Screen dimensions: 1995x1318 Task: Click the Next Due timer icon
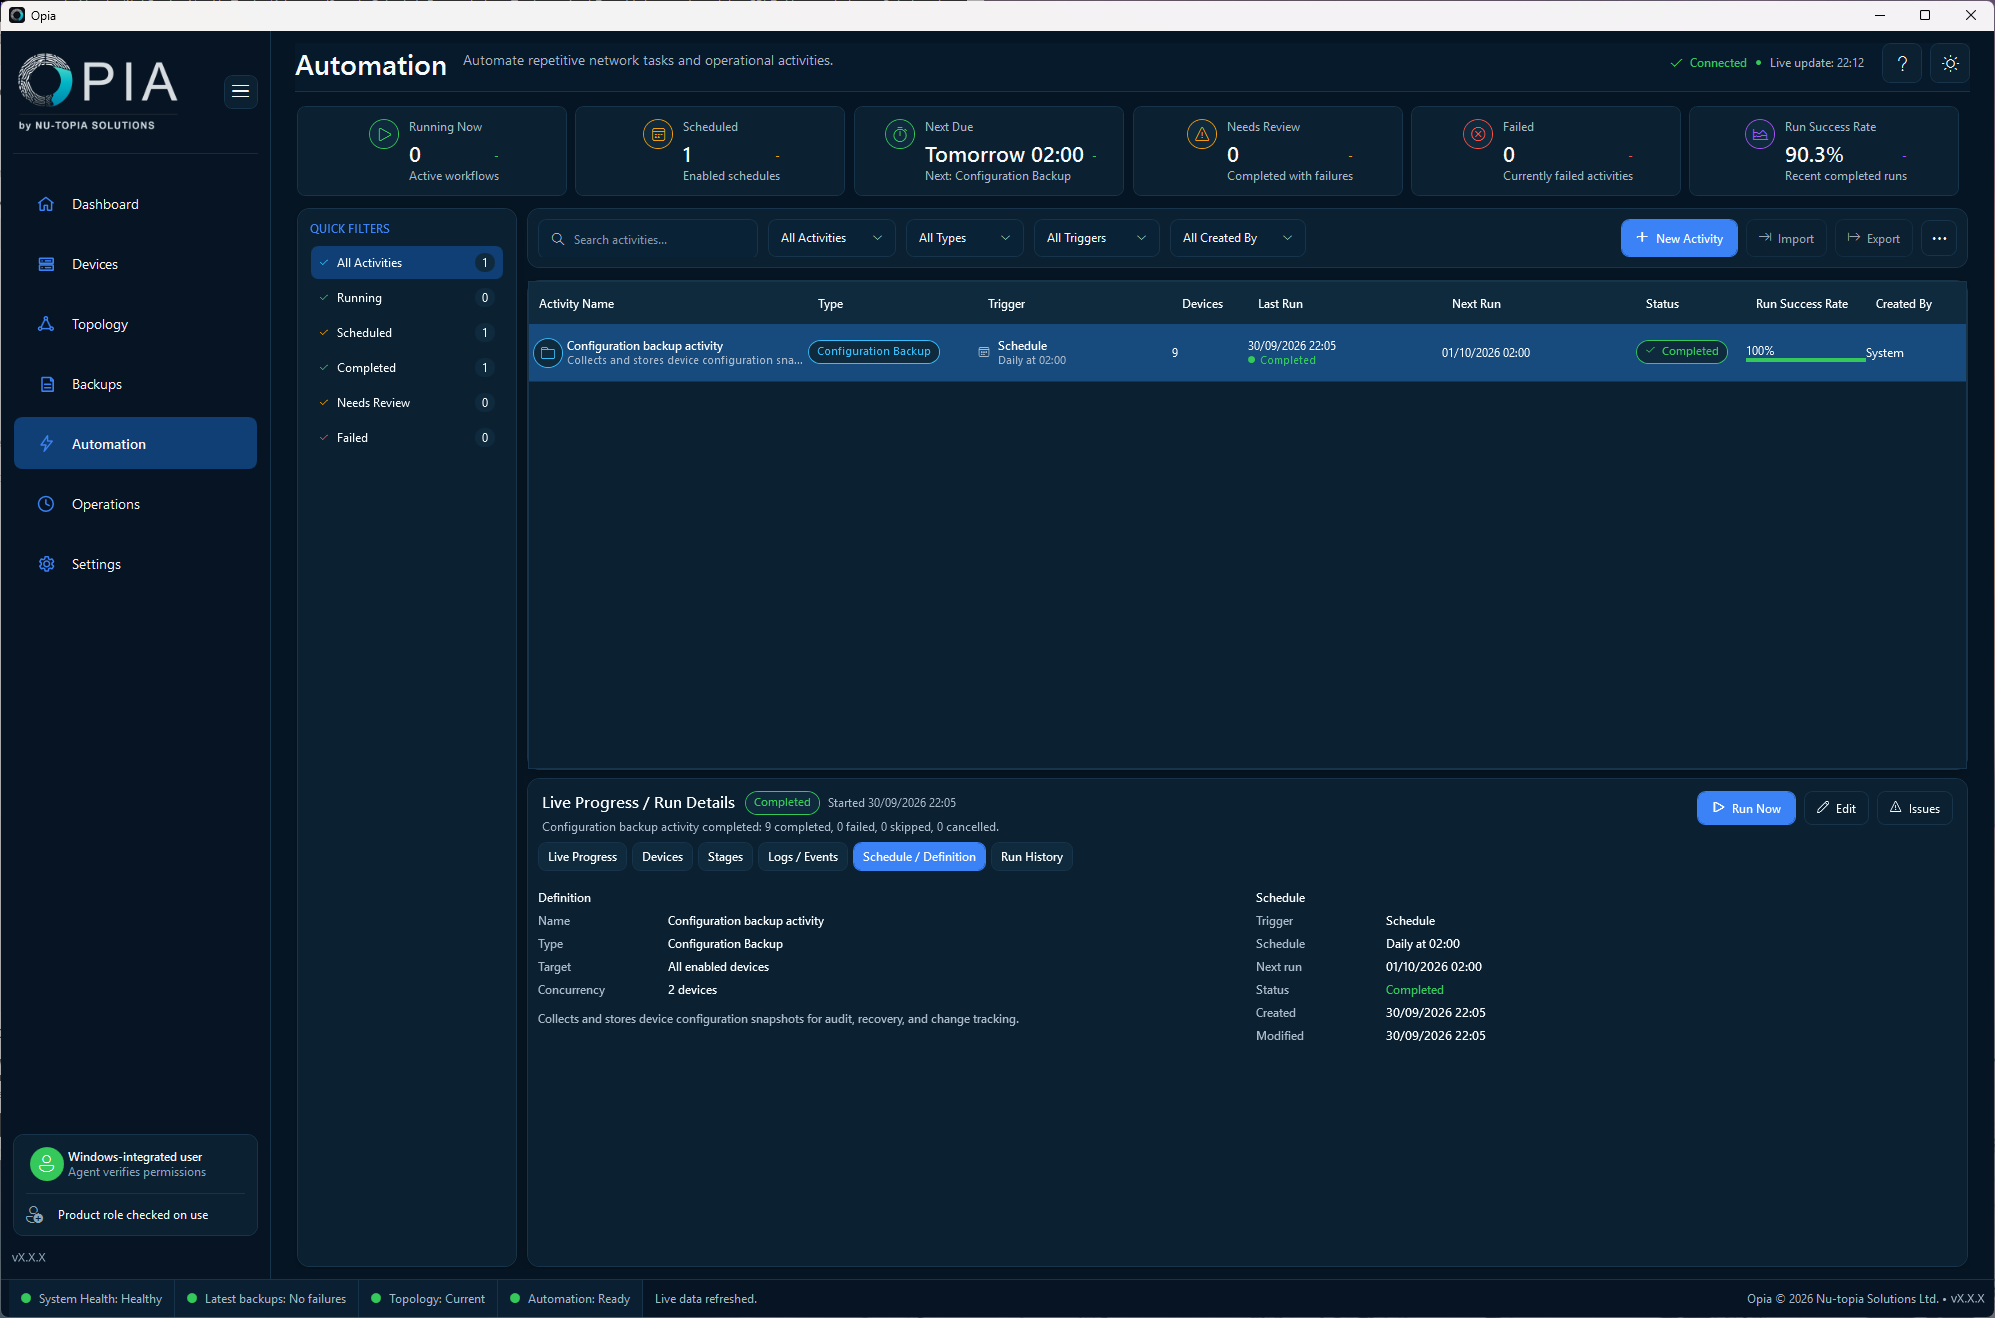point(900,134)
